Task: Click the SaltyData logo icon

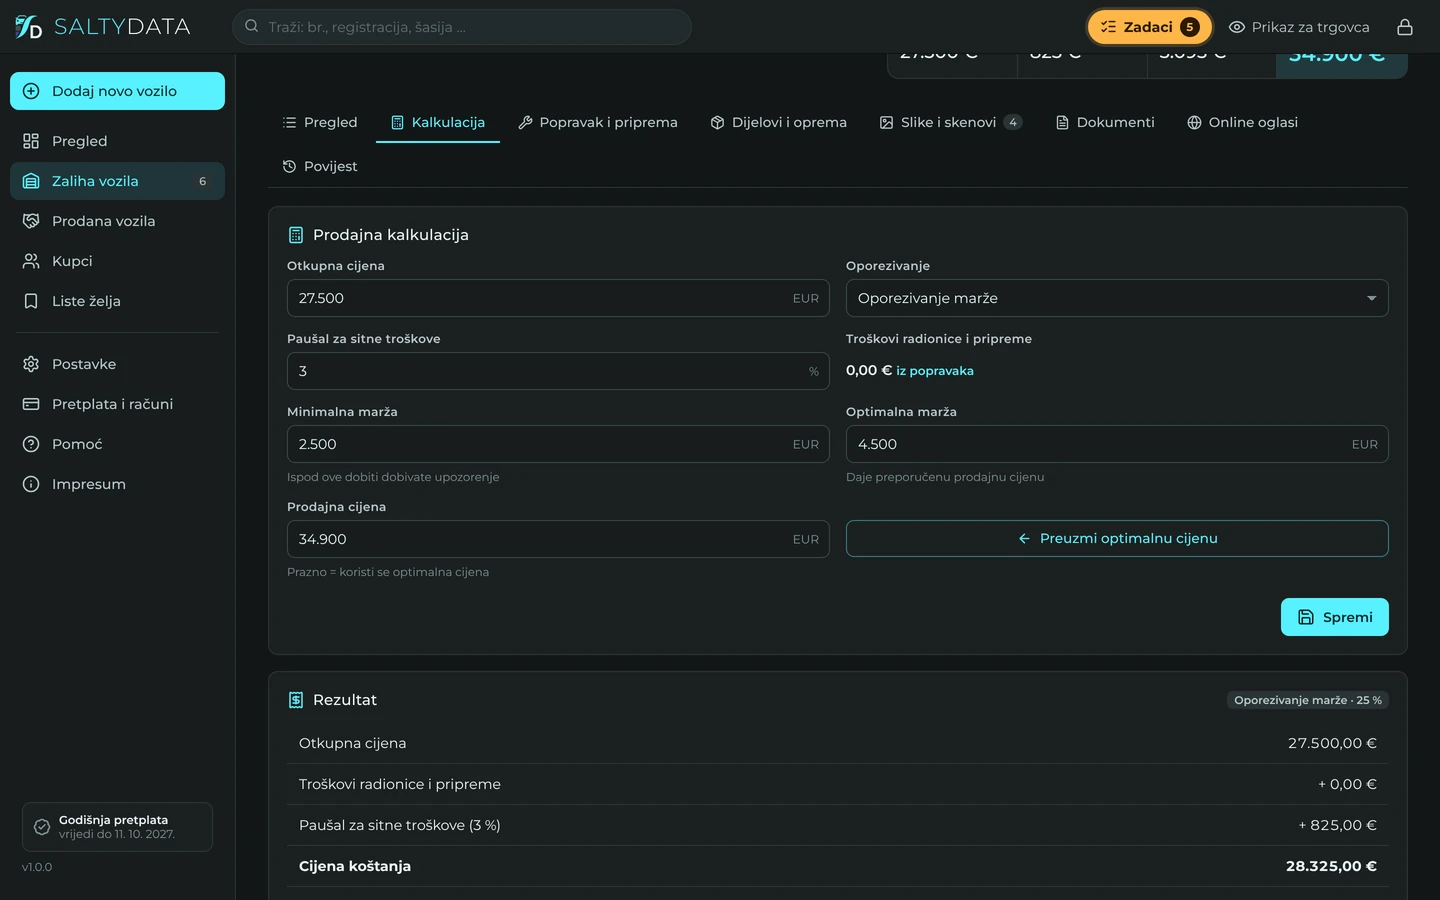Action: 28,27
